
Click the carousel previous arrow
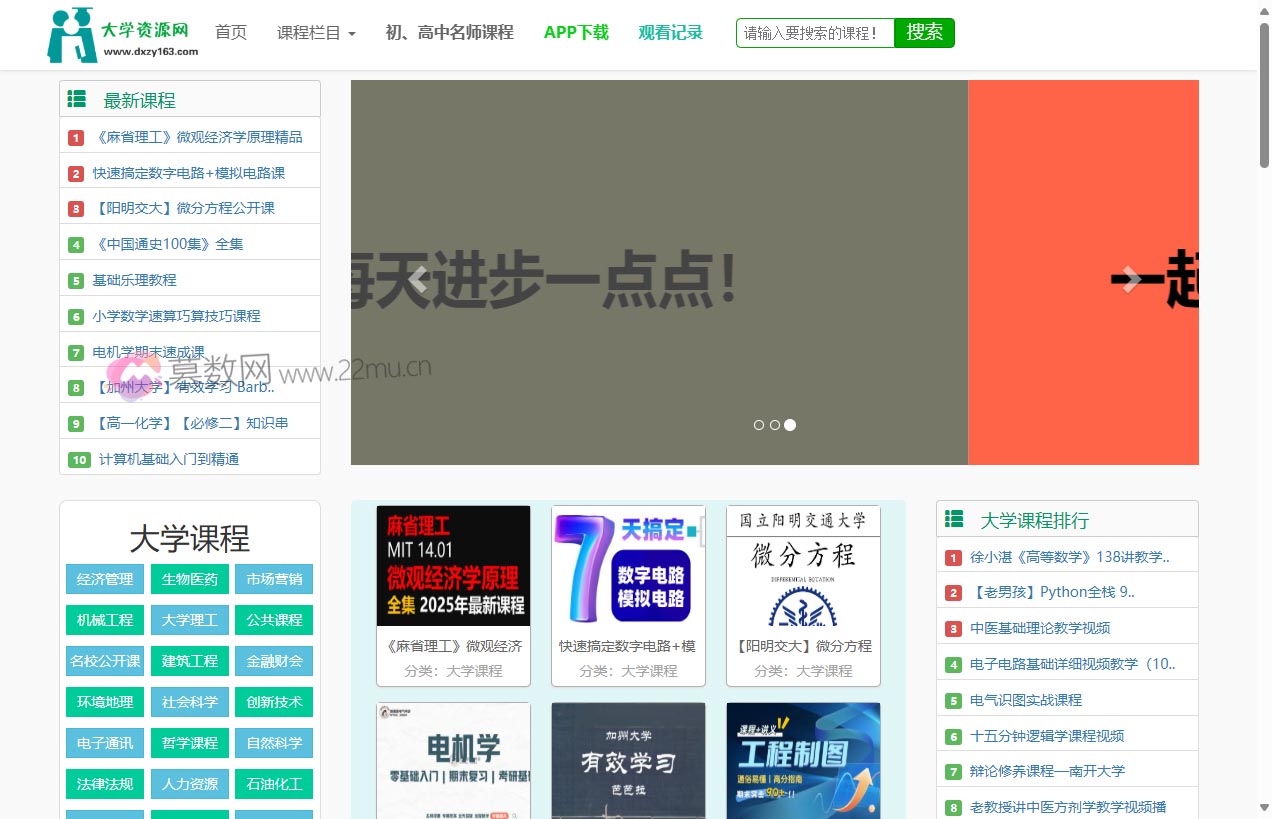coord(417,279)
